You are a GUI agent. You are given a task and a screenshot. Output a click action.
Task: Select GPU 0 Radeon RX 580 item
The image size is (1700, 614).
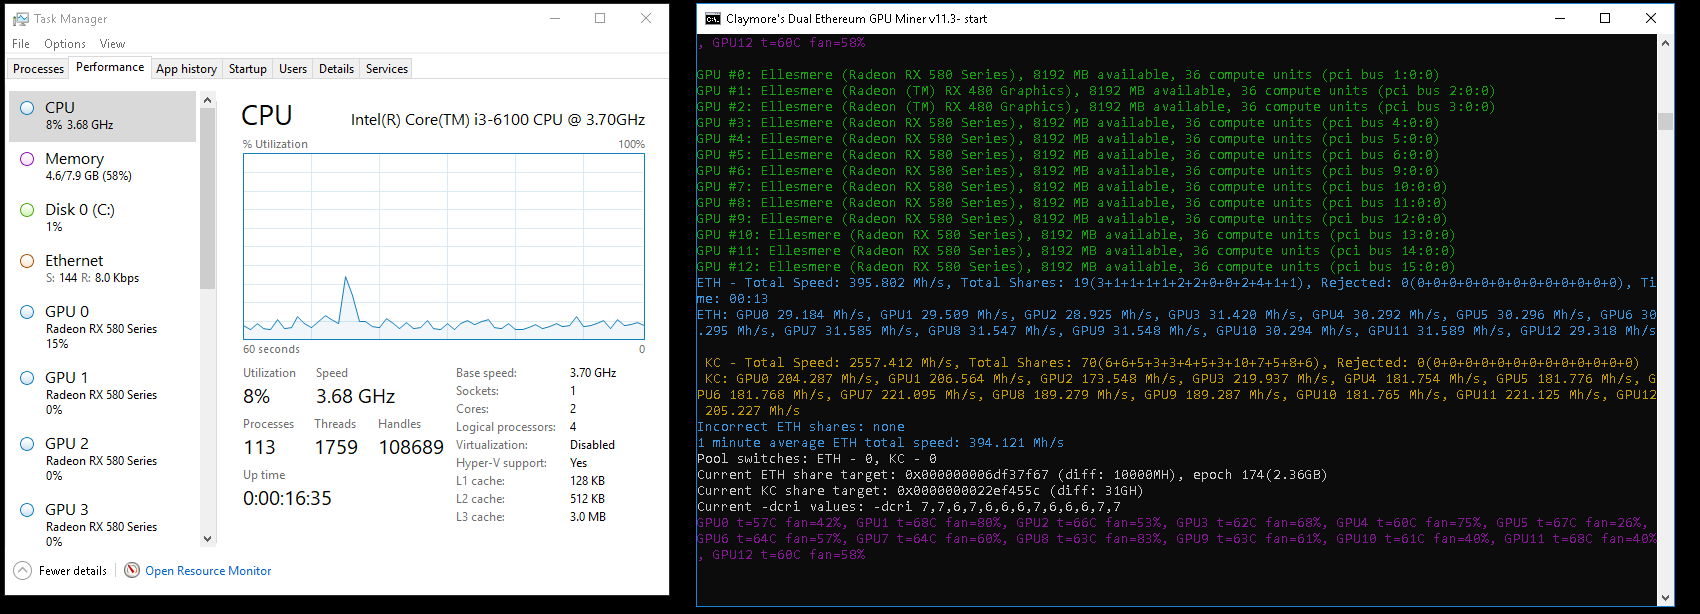[x=104, y=328]
